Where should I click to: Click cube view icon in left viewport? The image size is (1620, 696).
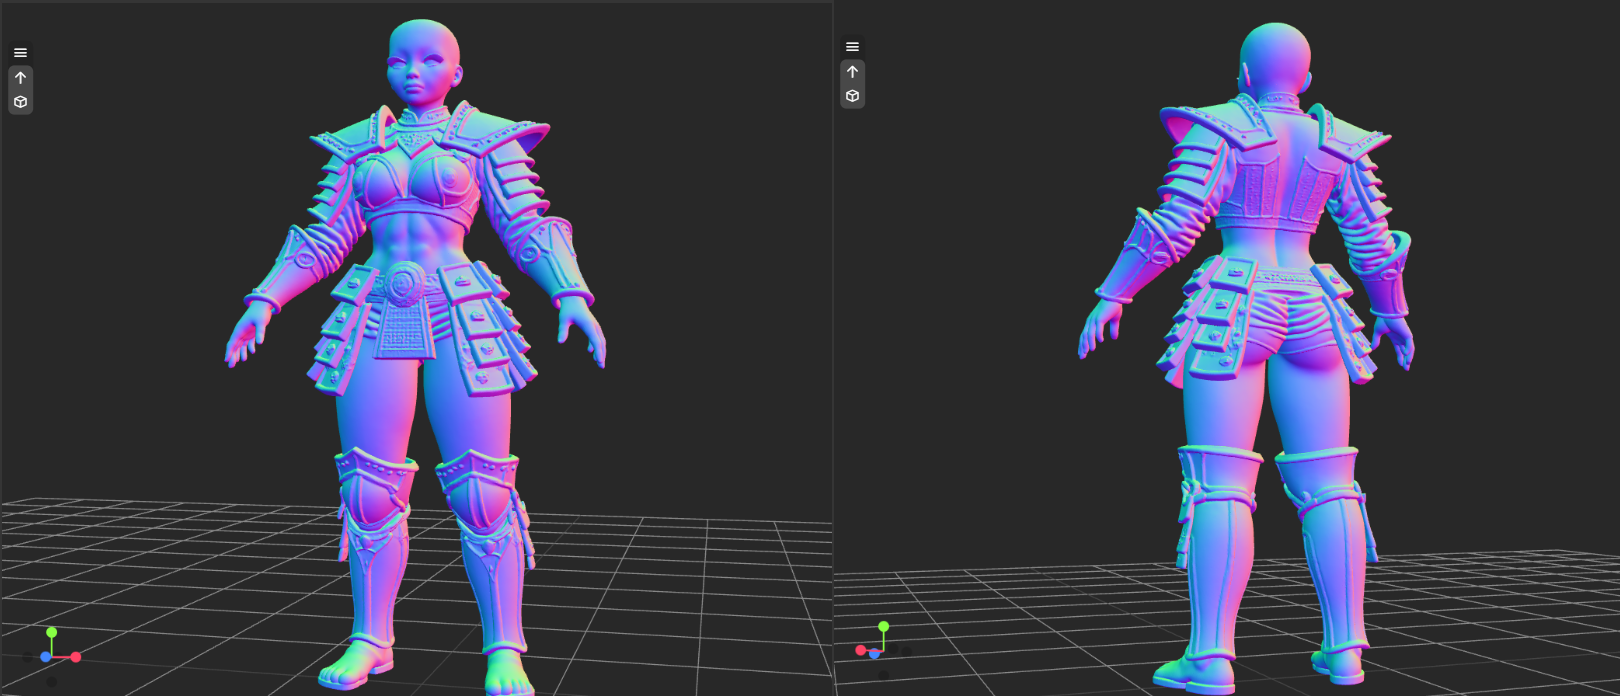[x=20, y=102]
